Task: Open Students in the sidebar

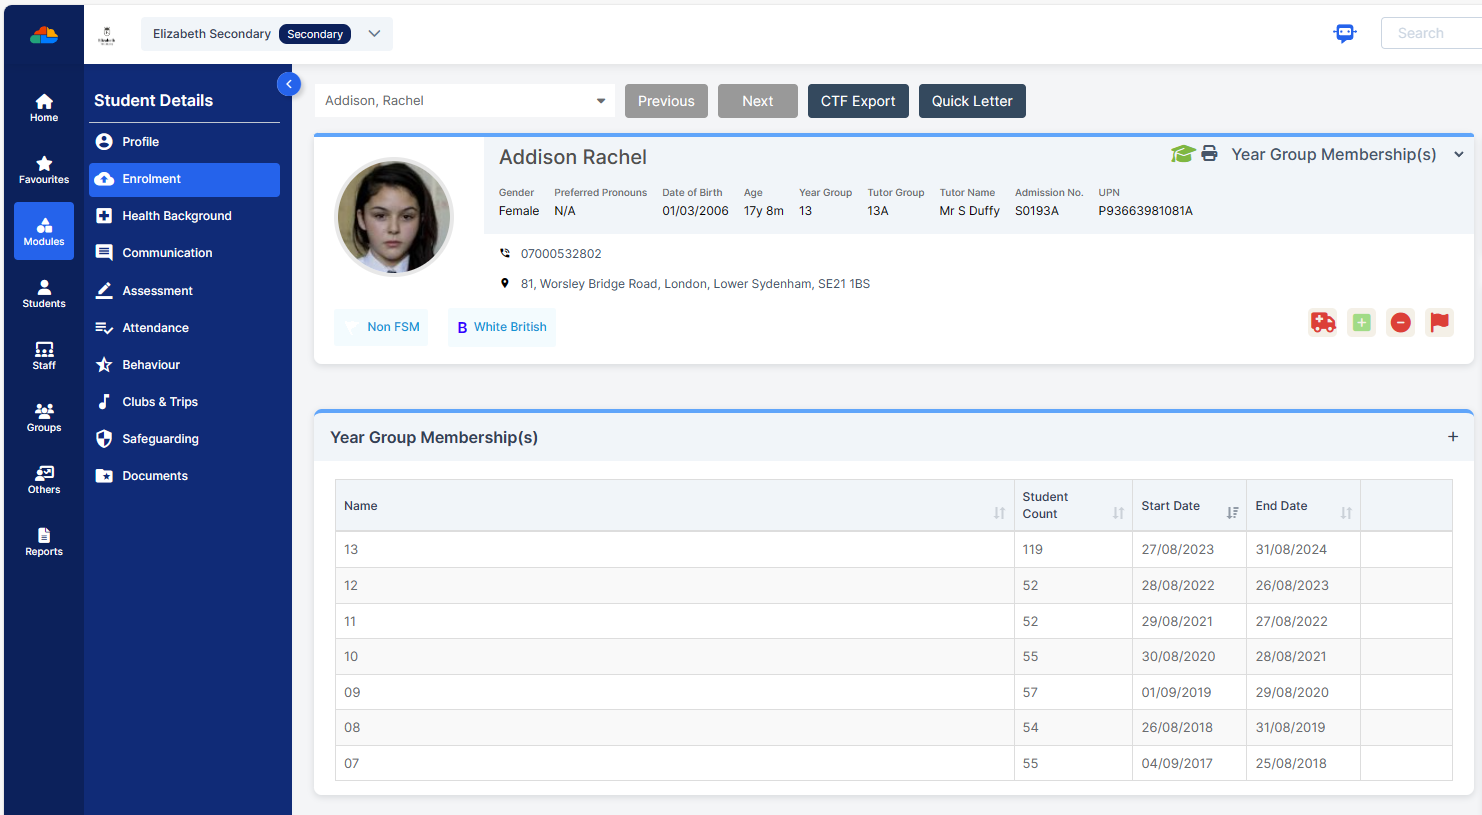Action: point(44,294)
